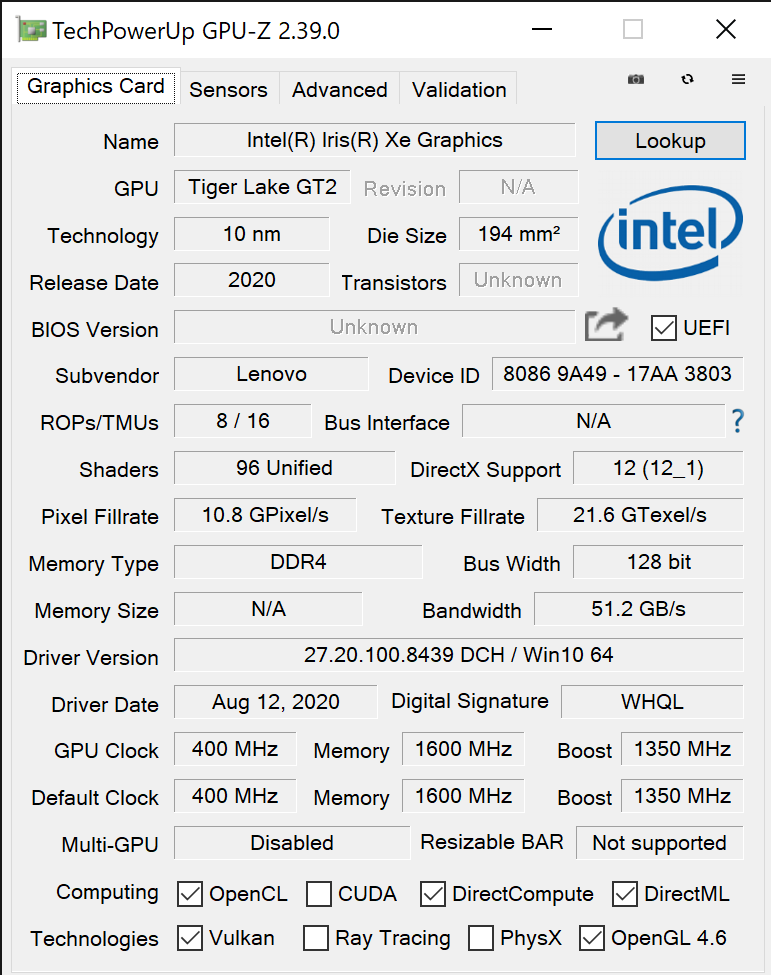Screen dimensions: 771x975
Task: Toggle the UEFI checkbox
Action: coord(663,328)
